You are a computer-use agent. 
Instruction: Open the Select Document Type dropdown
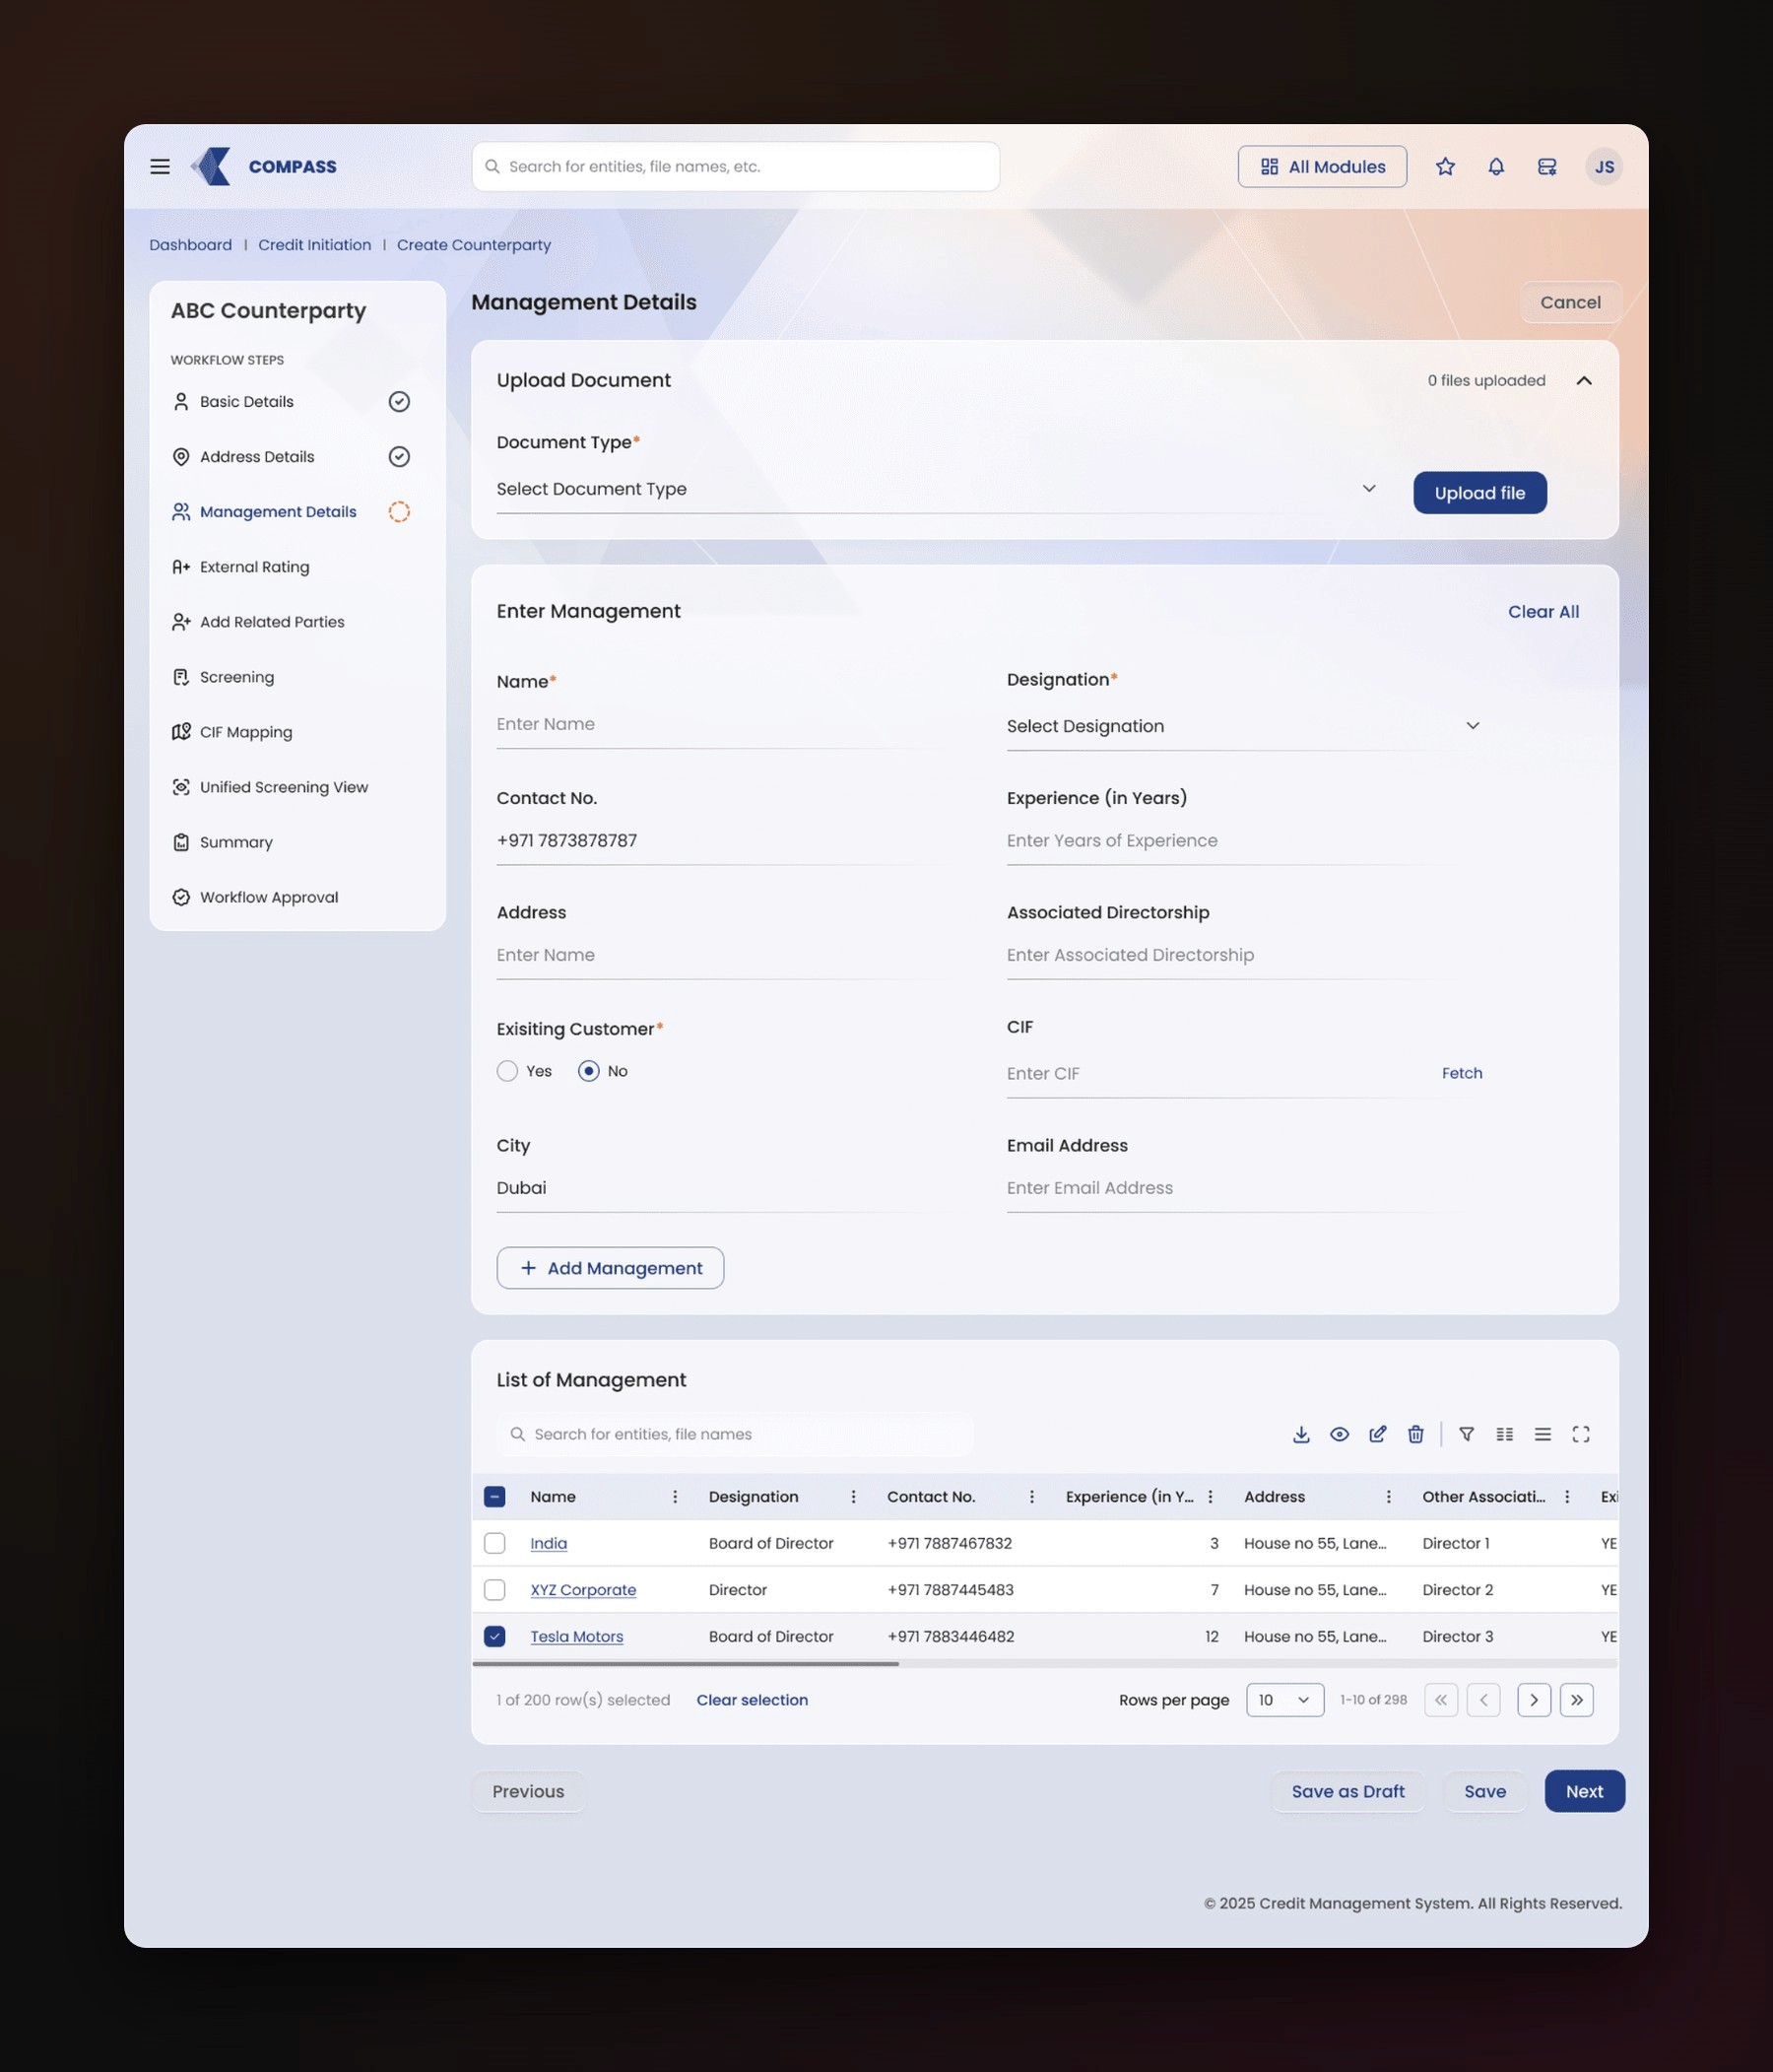(x=939, y=489)
